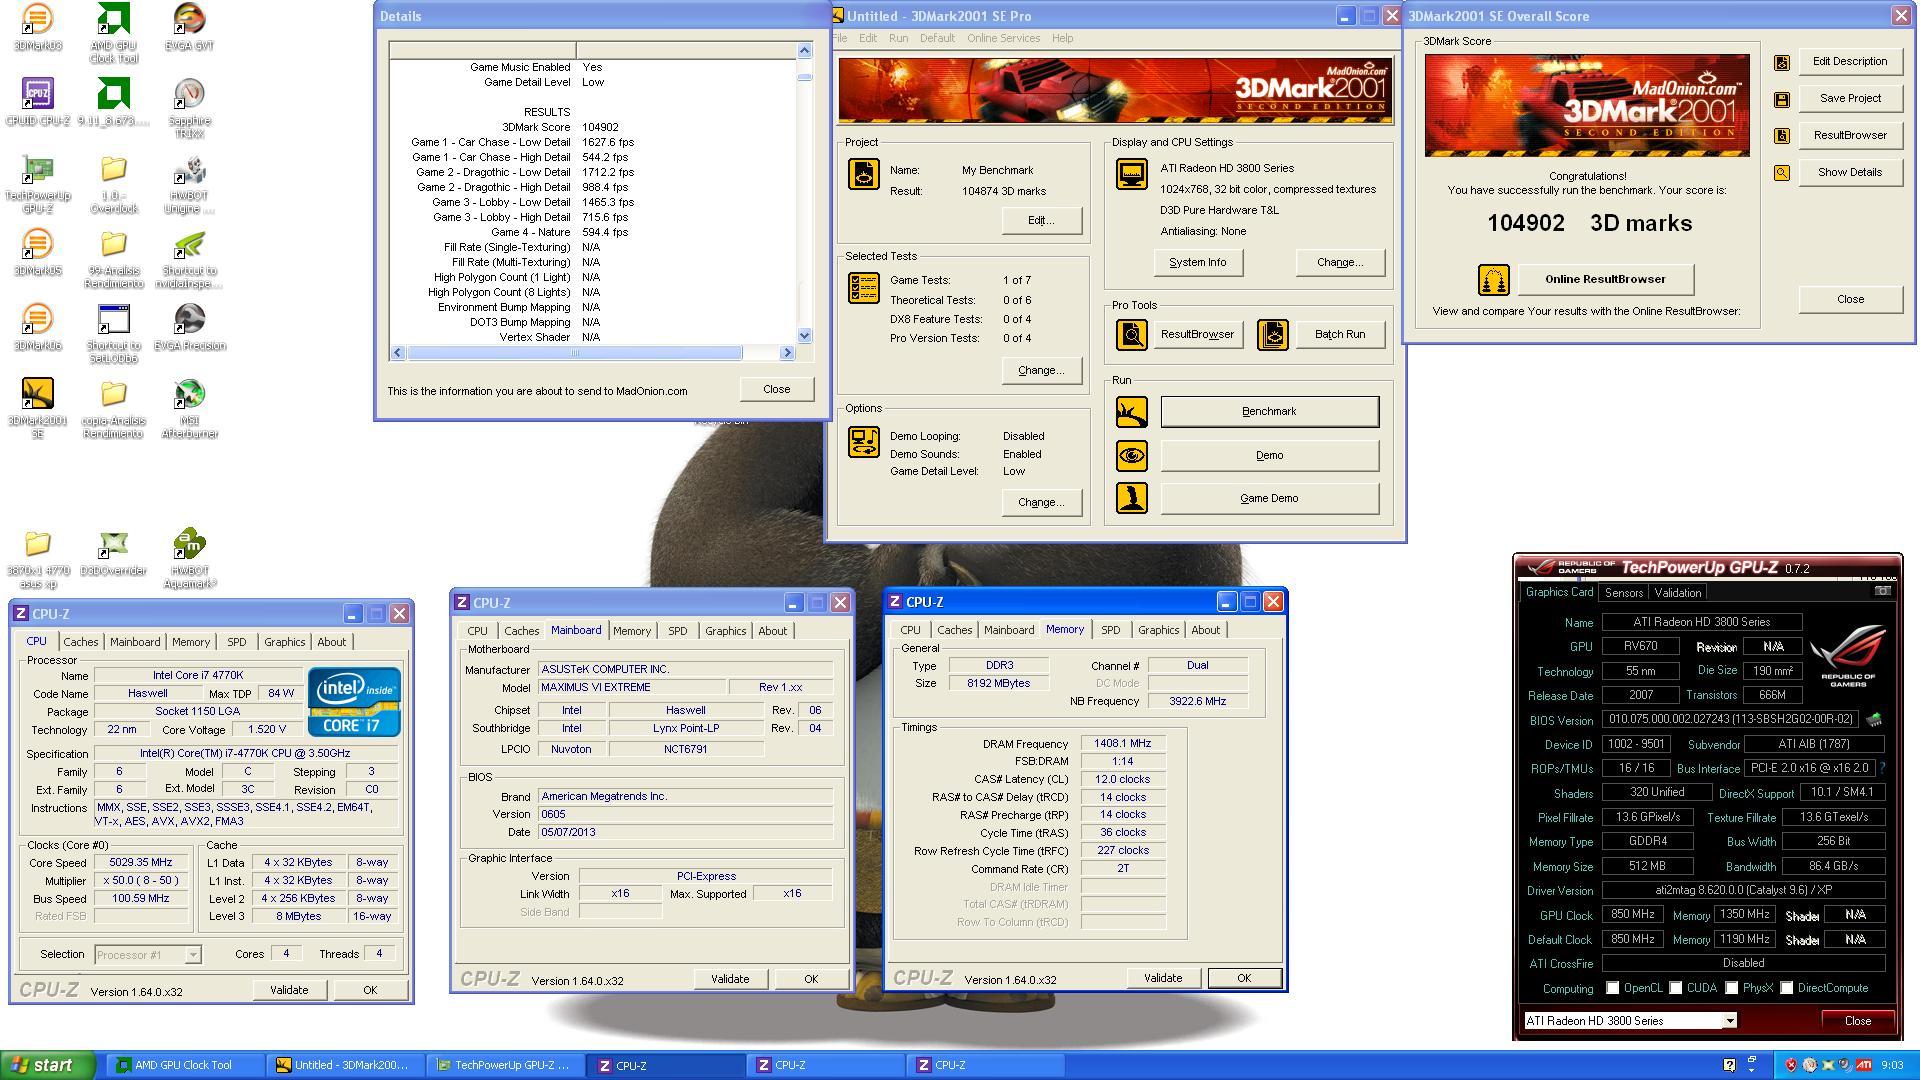Click the Details horizontal scrollbar thumb
The width and height of the screenshot is (1920, 1080).
(574, 352)
